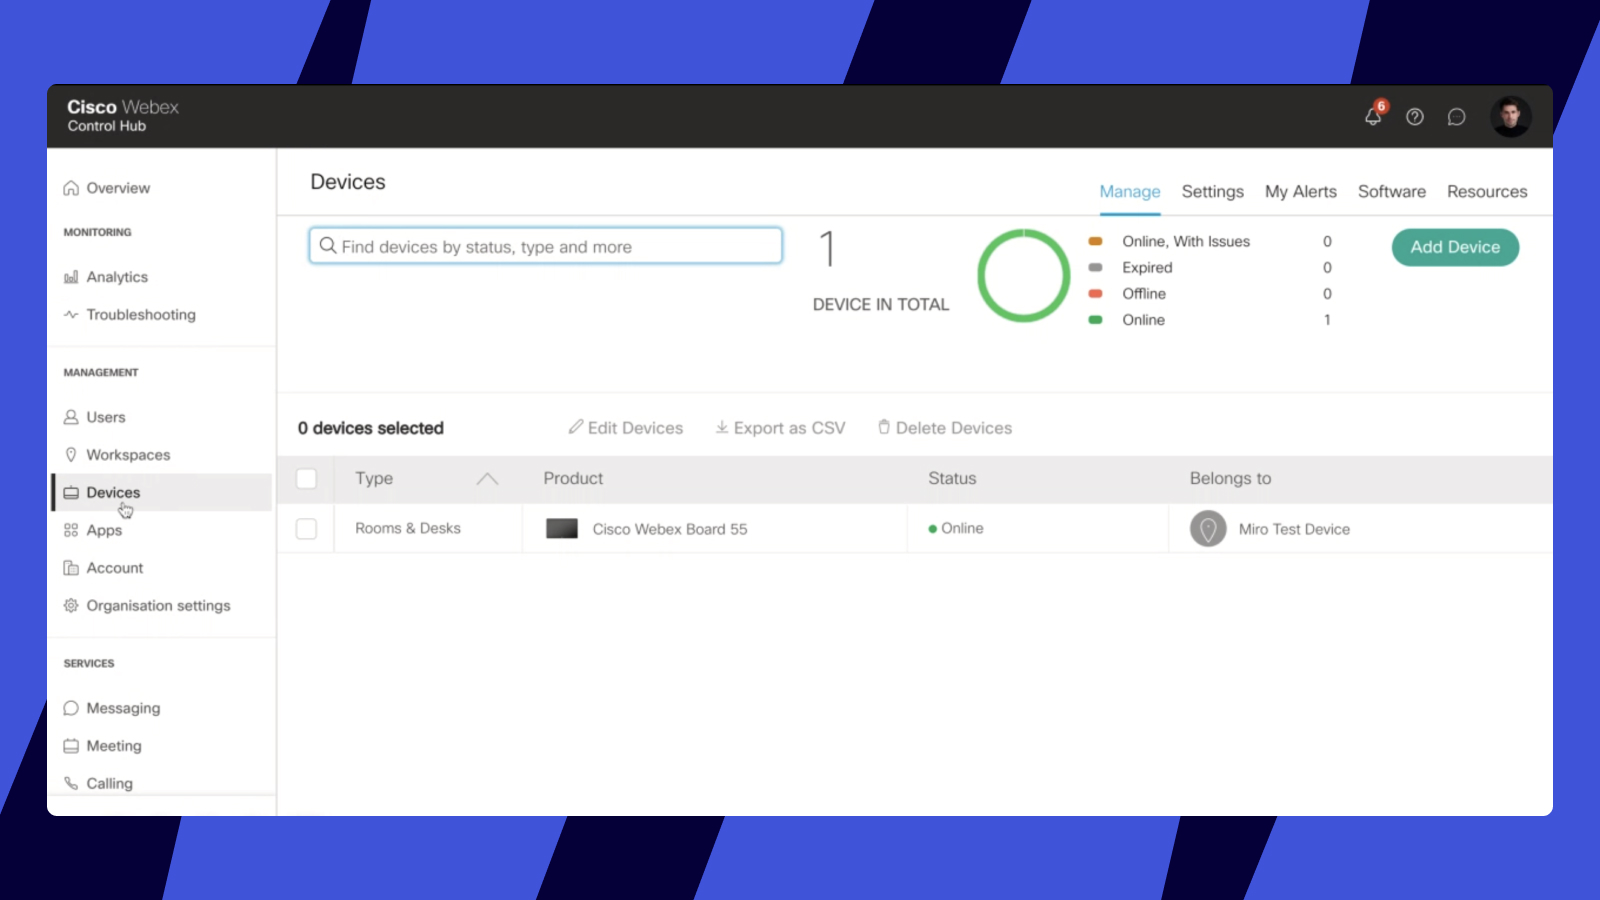Click the Calling phone icon
Viewport: 1600px width, 900px height.
point(71,784)
